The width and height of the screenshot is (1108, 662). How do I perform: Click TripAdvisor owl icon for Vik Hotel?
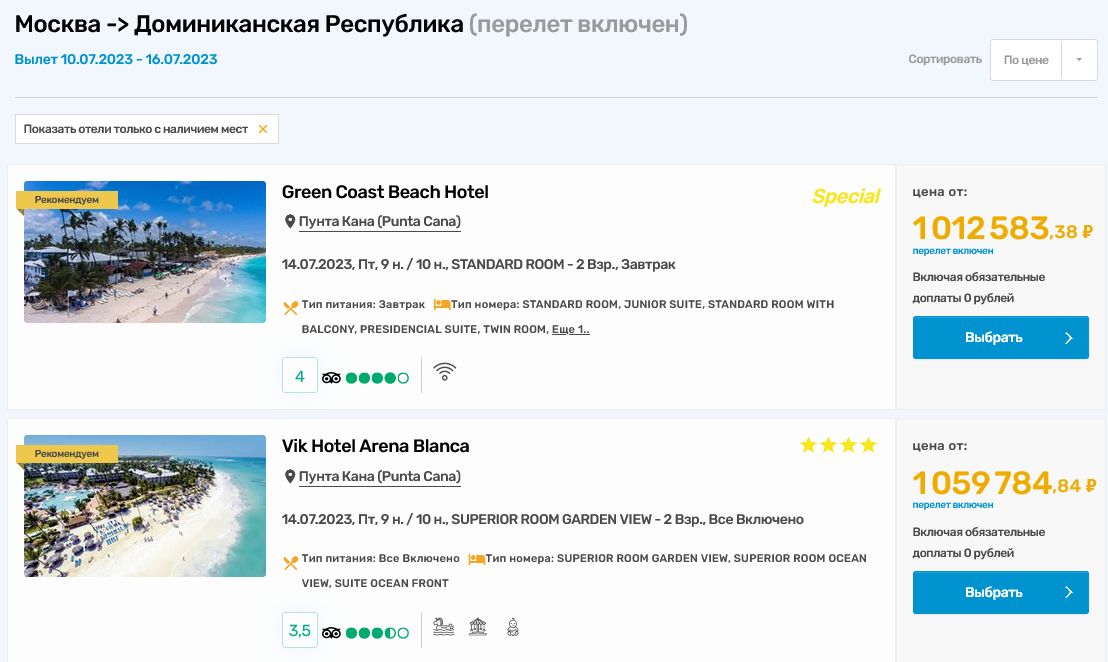[331, 633]
